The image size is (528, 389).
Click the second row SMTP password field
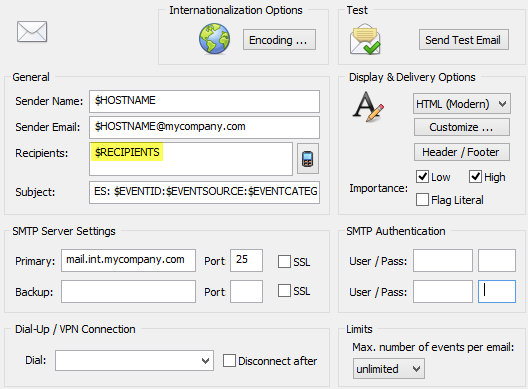coord(497,291)
